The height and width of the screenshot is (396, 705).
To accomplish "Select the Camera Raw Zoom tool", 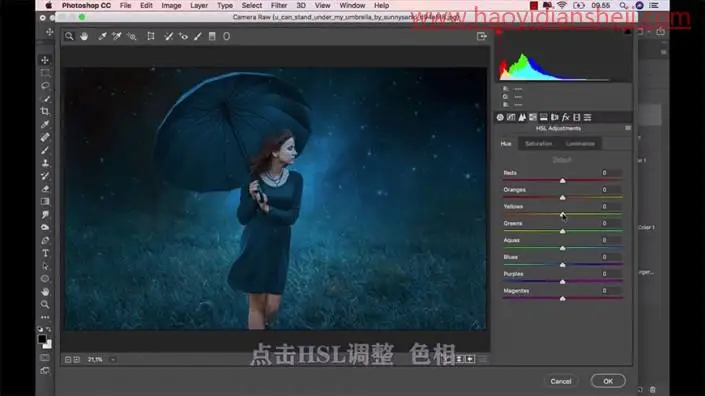I will tap(69, 36).
